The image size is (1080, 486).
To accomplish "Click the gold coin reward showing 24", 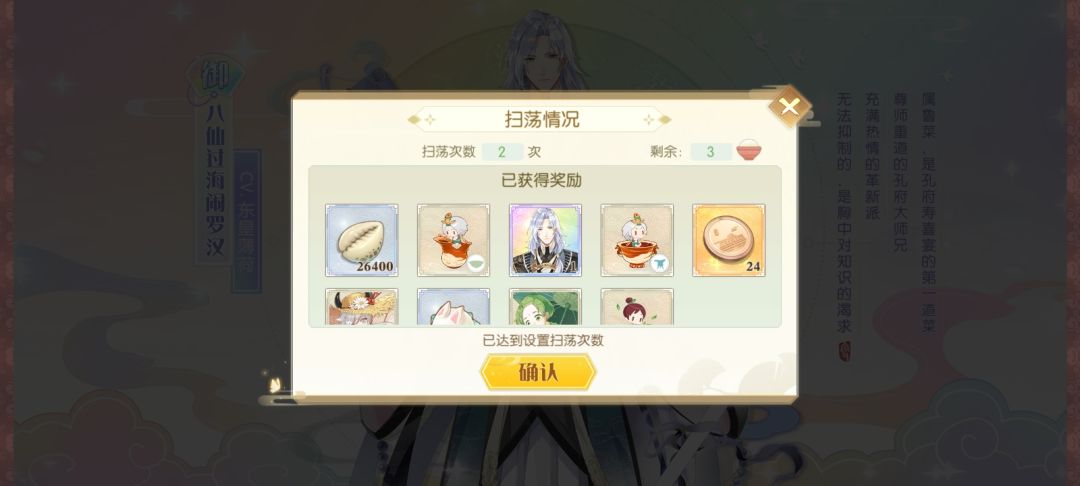I will [x=729, y=240].
